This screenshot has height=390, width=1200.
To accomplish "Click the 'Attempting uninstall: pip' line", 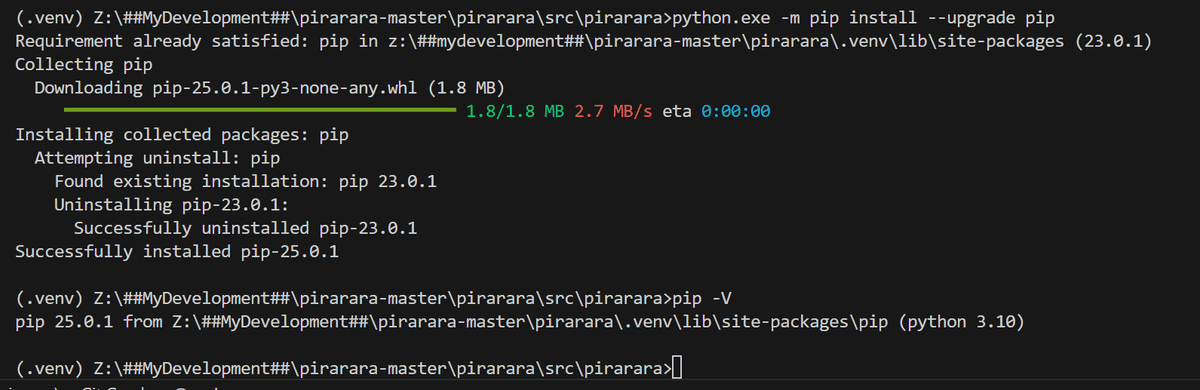I will click(x=157, y=158).
